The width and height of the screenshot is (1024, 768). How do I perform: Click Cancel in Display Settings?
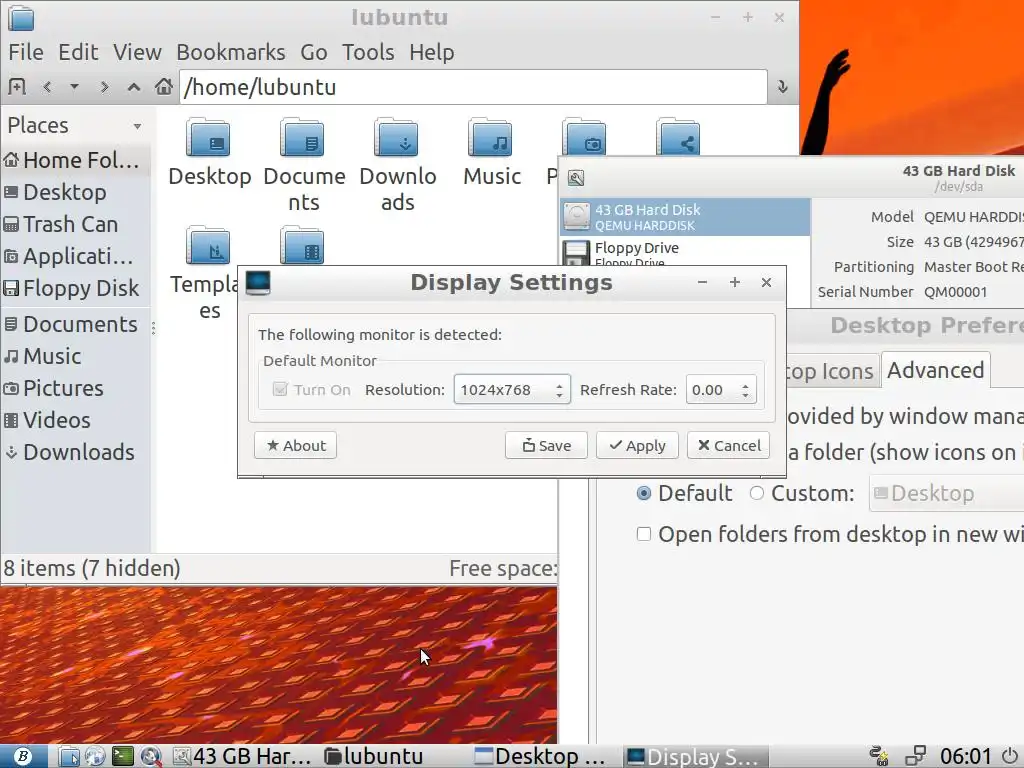click(x=728, y=445)
